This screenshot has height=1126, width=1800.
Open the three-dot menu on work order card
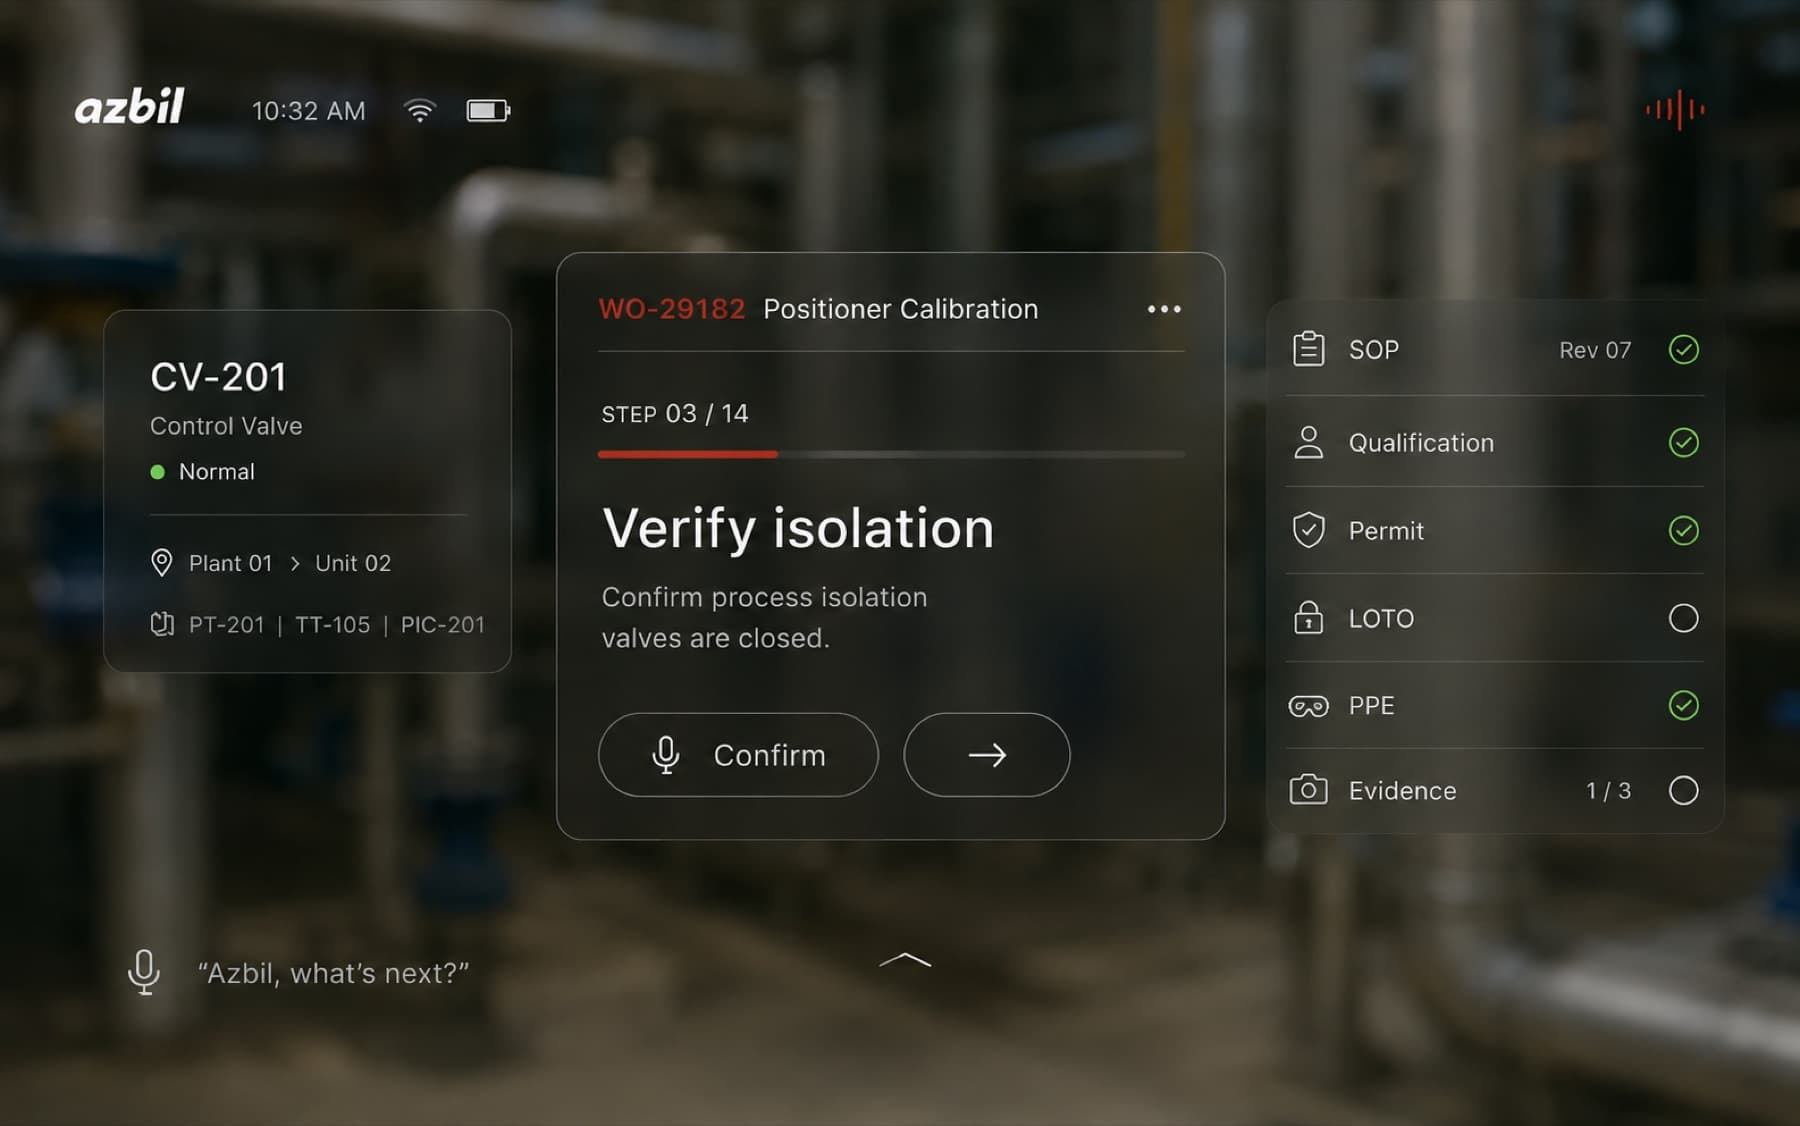pos(1164,309)
